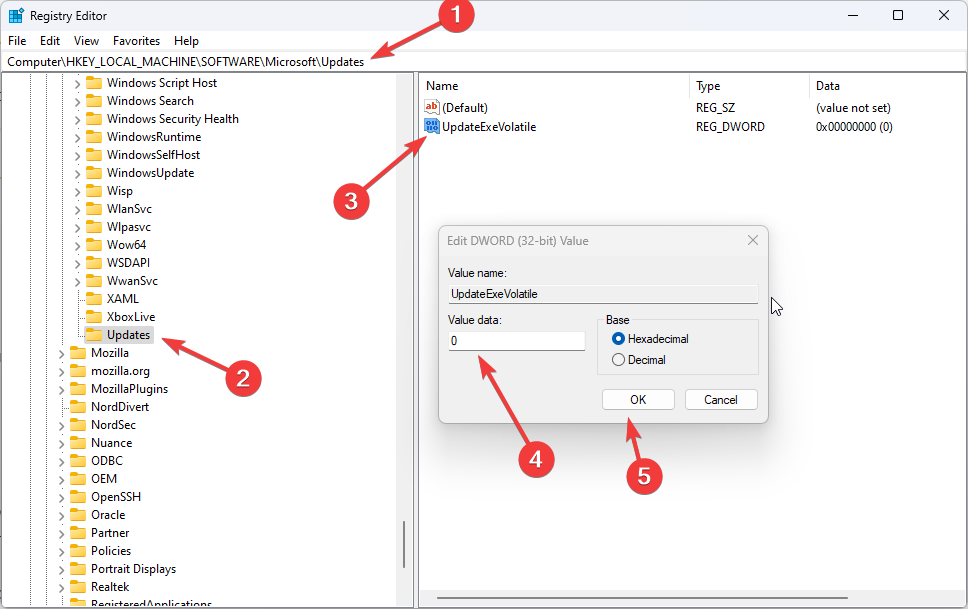Click the XboxLive folder icon
The width and height of the screenshot is (968, 609).
(94, 317)
